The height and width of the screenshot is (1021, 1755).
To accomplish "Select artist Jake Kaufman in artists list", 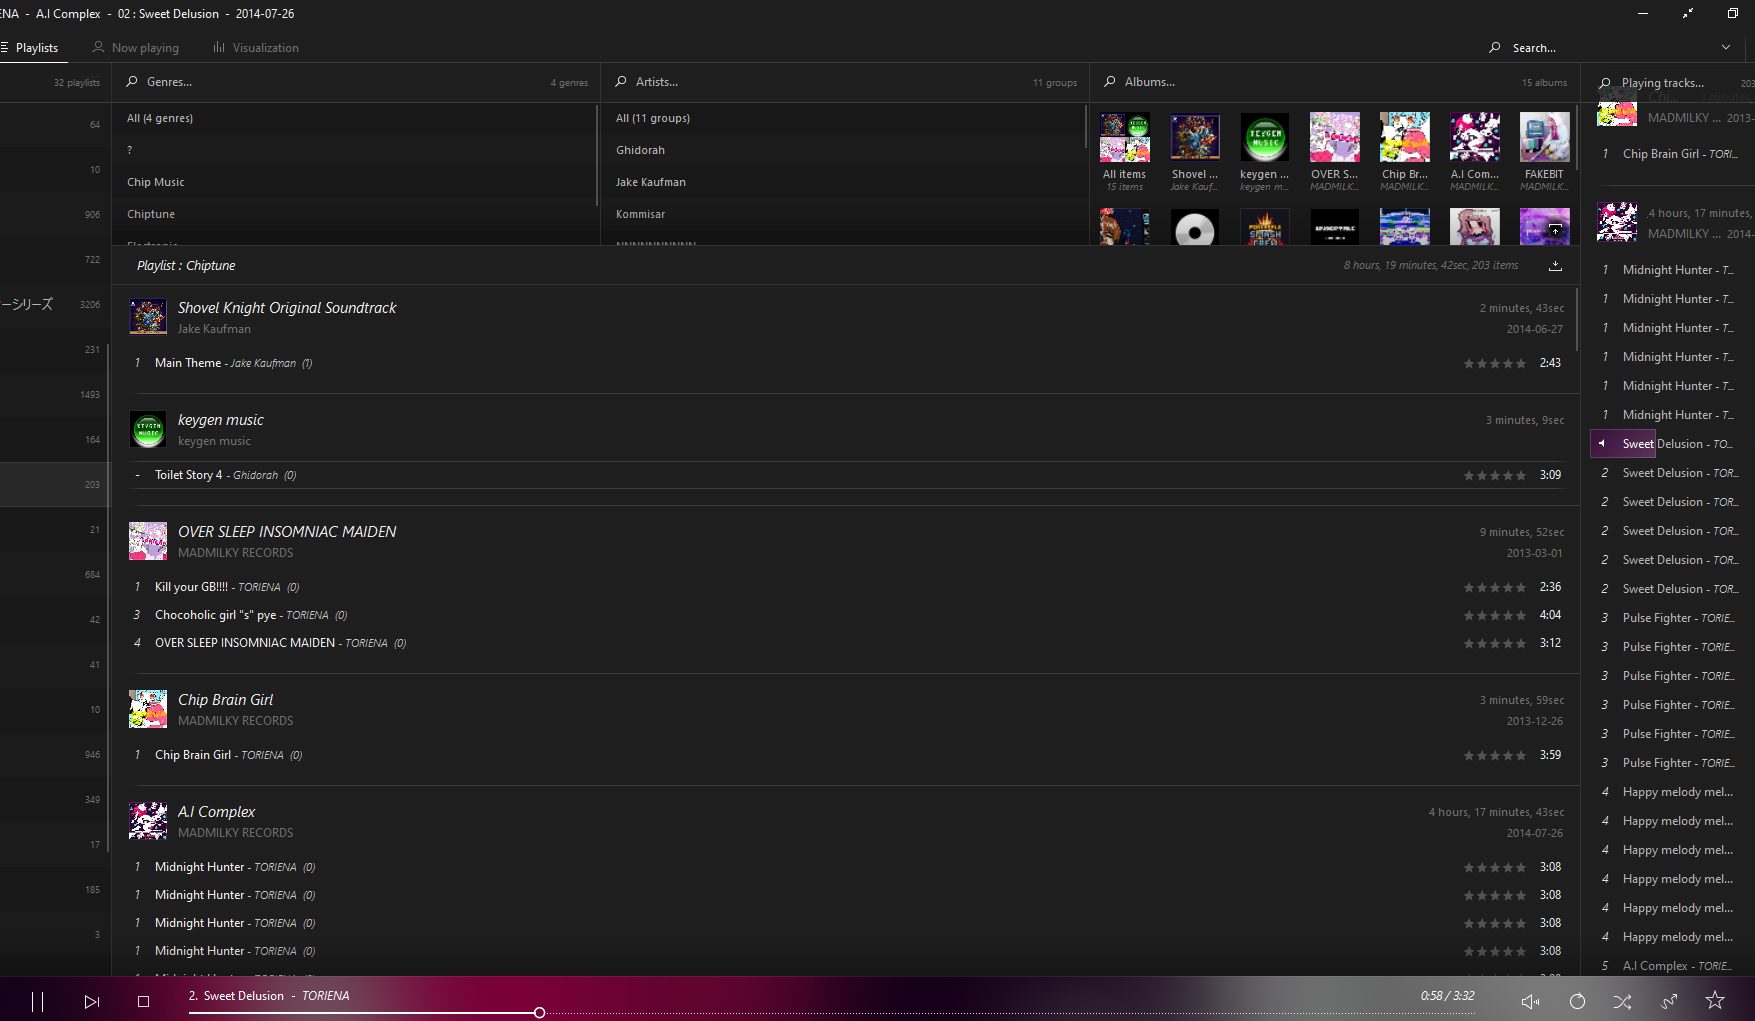I will (x=844, y=182).
